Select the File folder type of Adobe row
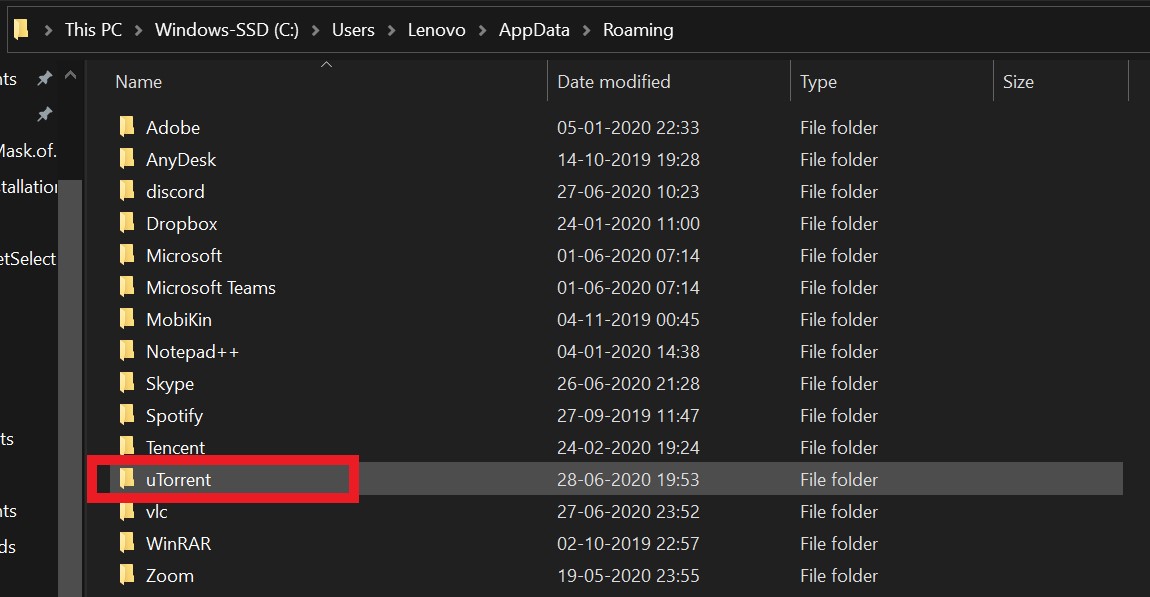Image resolution: width=1150 pixels, height=597 pixels. [838, 128]
